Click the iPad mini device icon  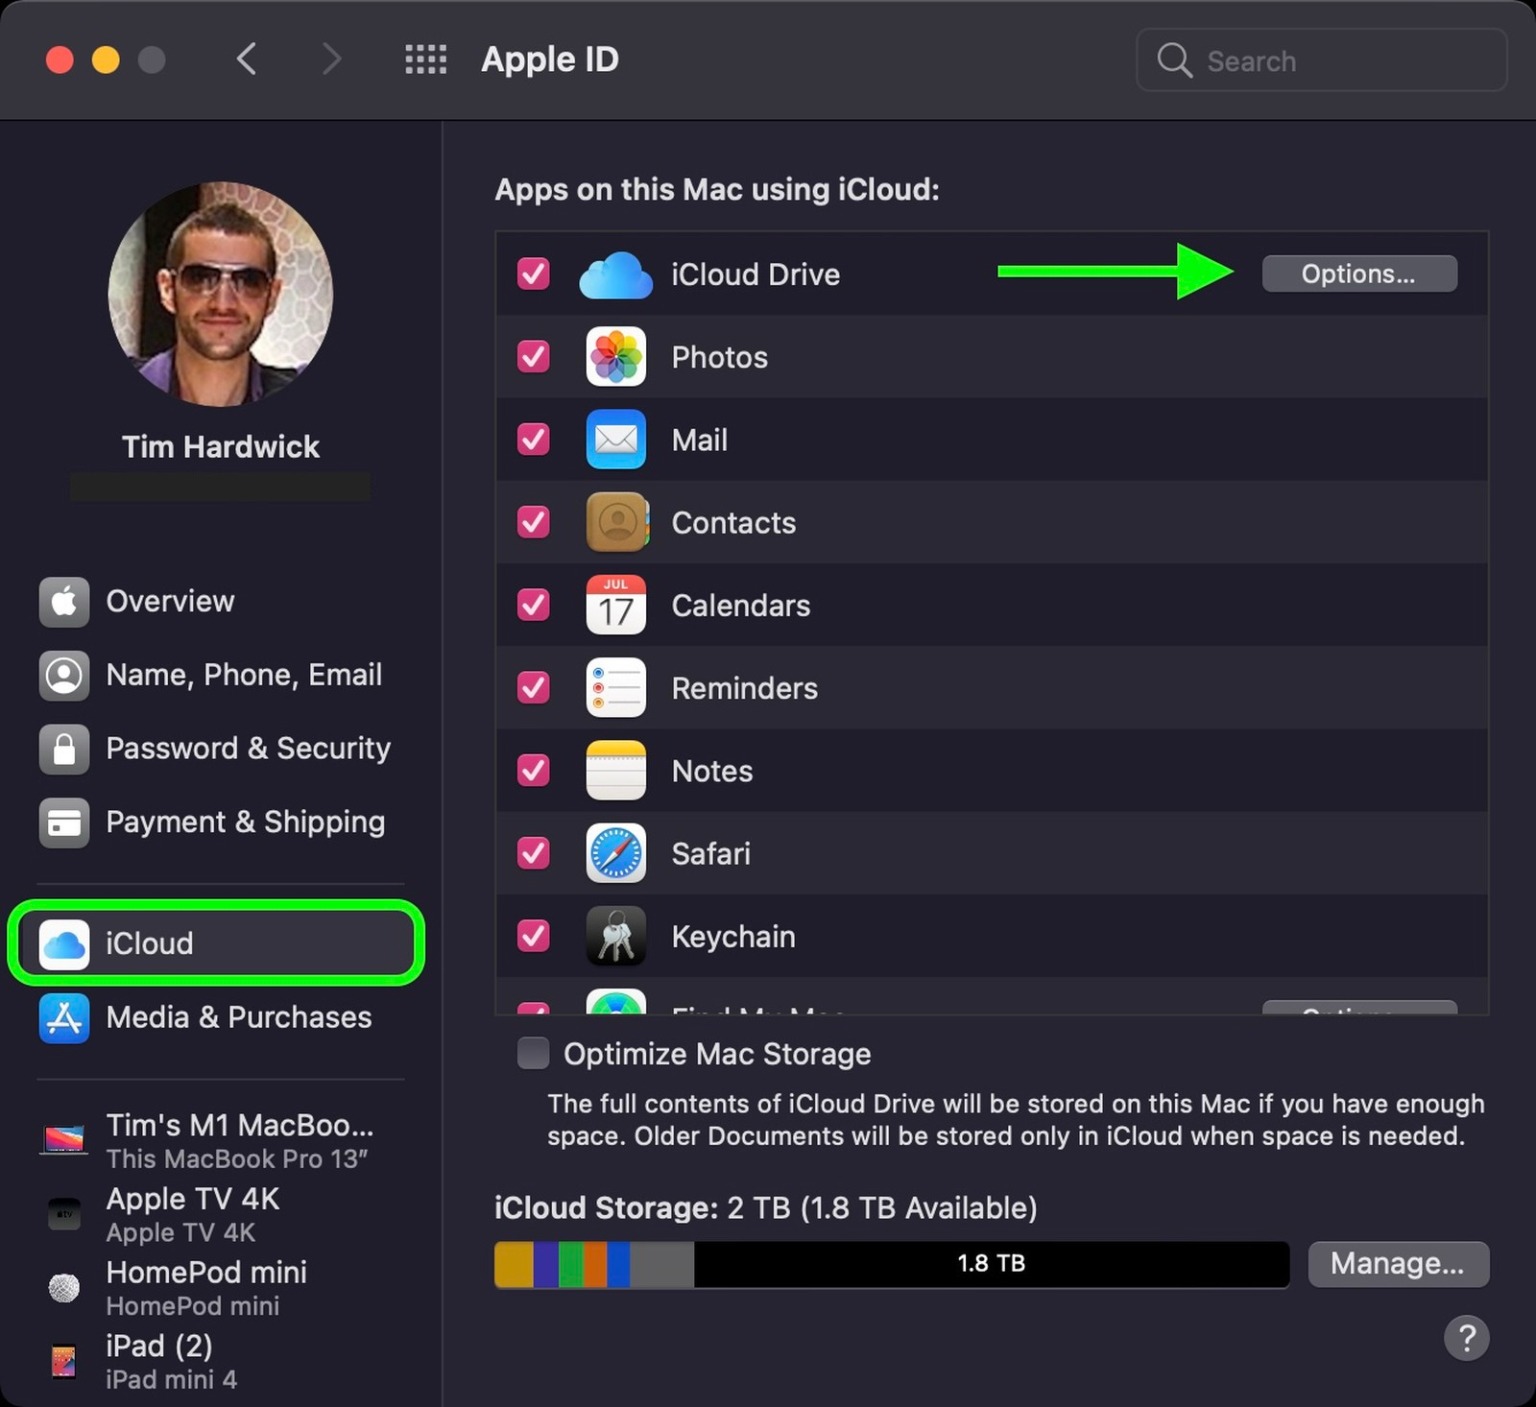tap(64, 1361)
